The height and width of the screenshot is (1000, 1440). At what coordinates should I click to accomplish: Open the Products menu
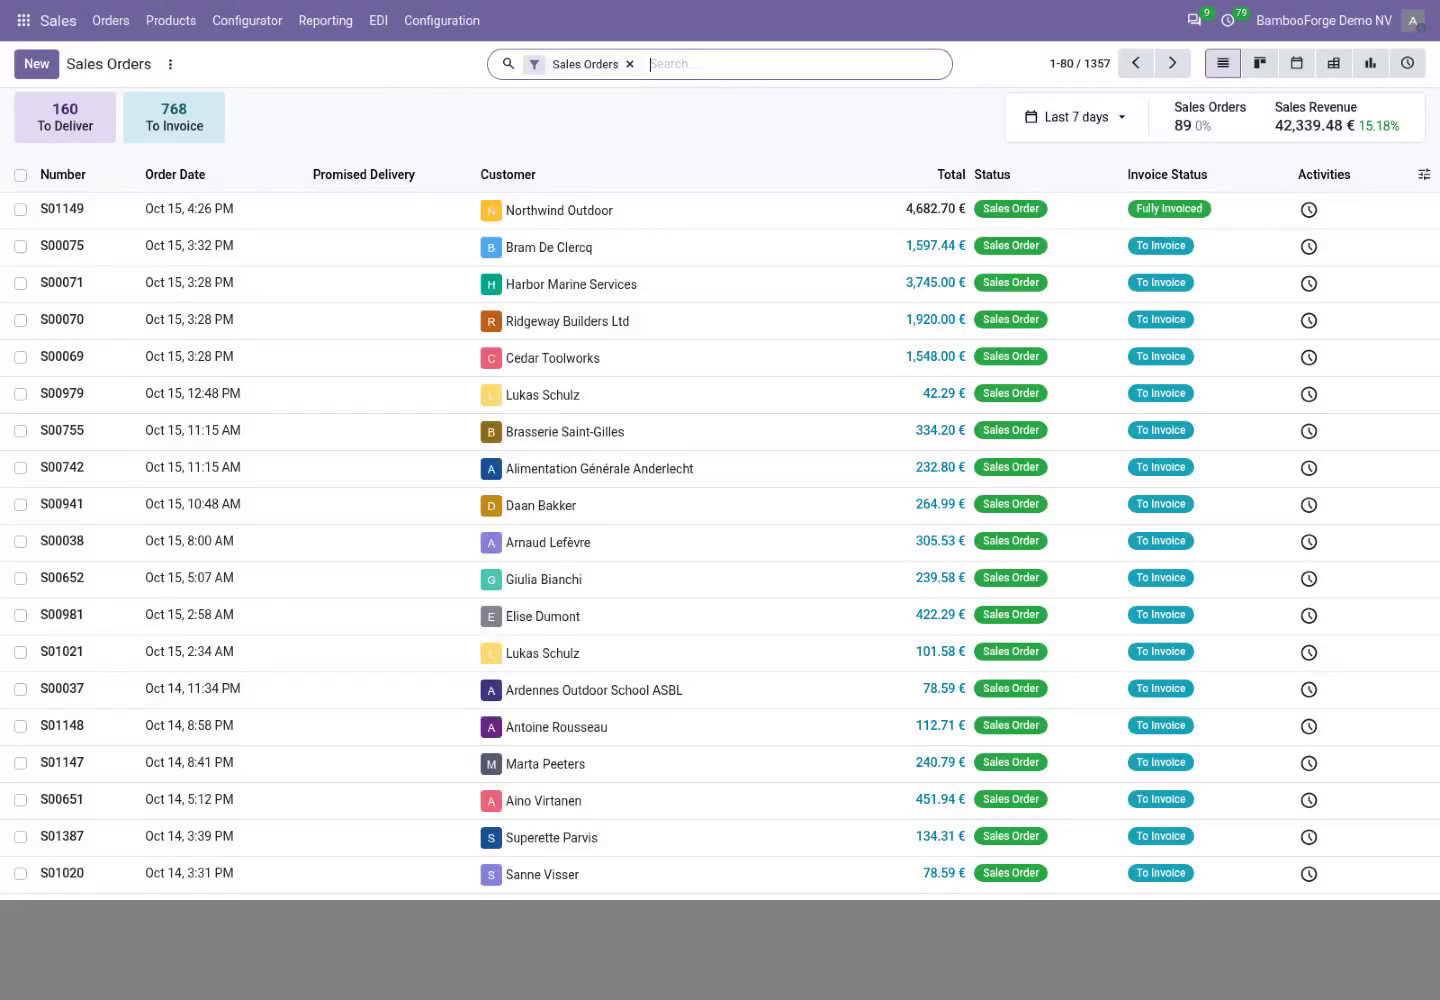(171, 20)
